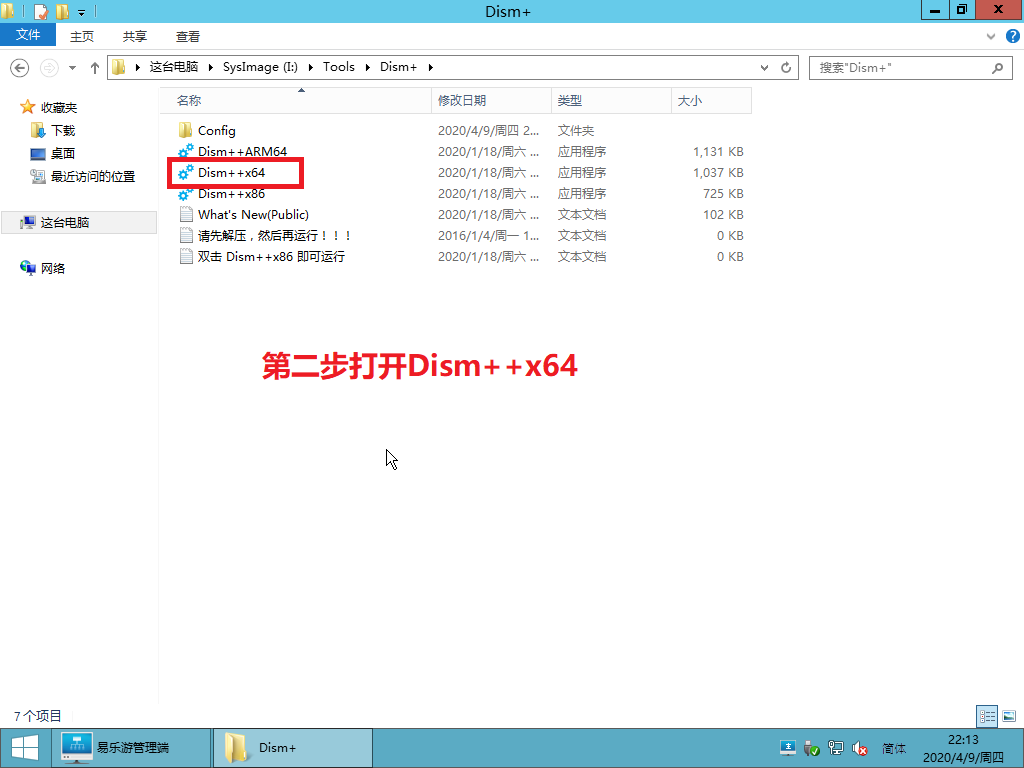Click the Dism+ taskbar folder button
Image resolution: width=1024 pixels, height=768 pixels.
pos(293,748)
